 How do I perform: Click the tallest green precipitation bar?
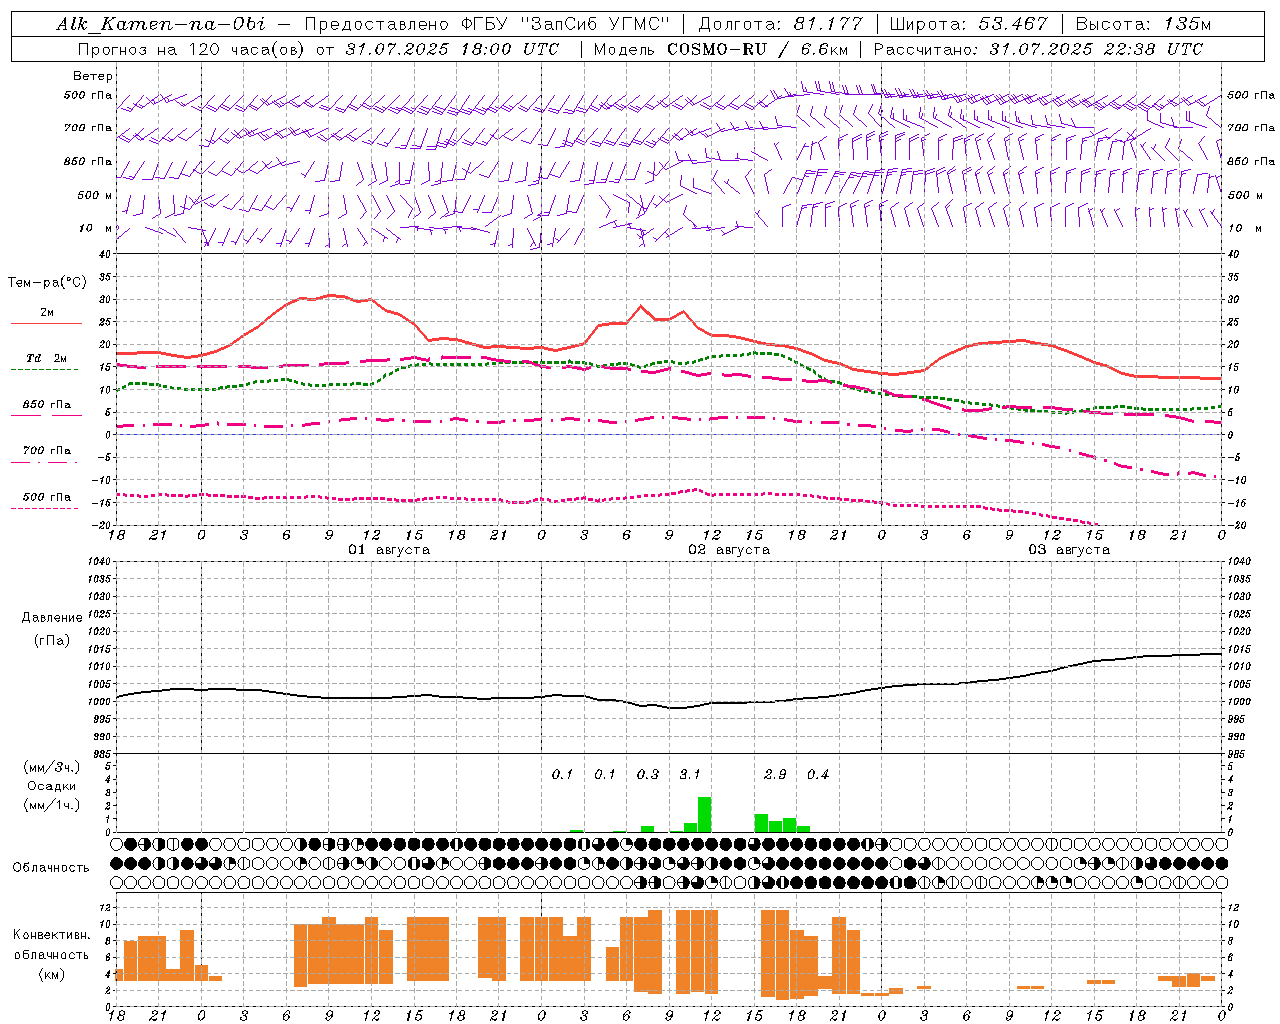point(704,814)
